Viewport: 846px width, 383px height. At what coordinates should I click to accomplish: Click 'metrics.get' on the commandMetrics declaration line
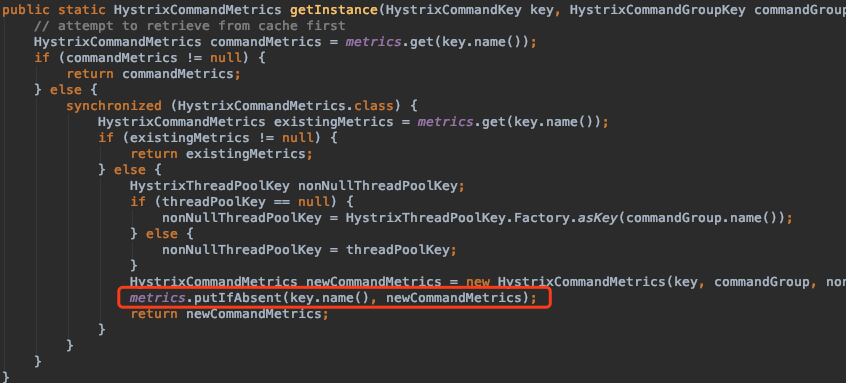390,42
